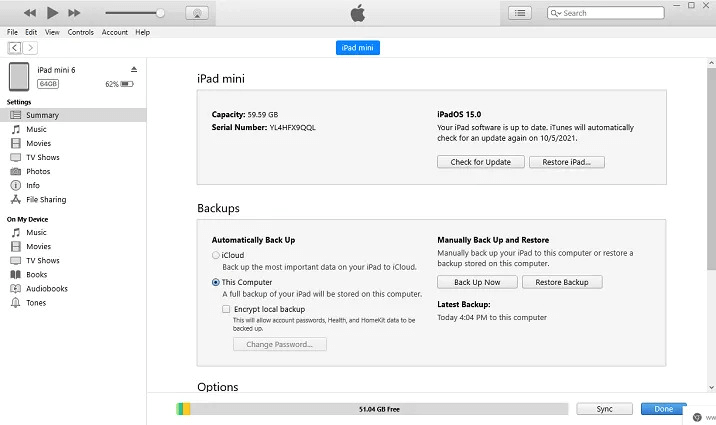Screen dimensions: 716x425
Task: Click the Restore iPad button
Action: click(566, 162)
